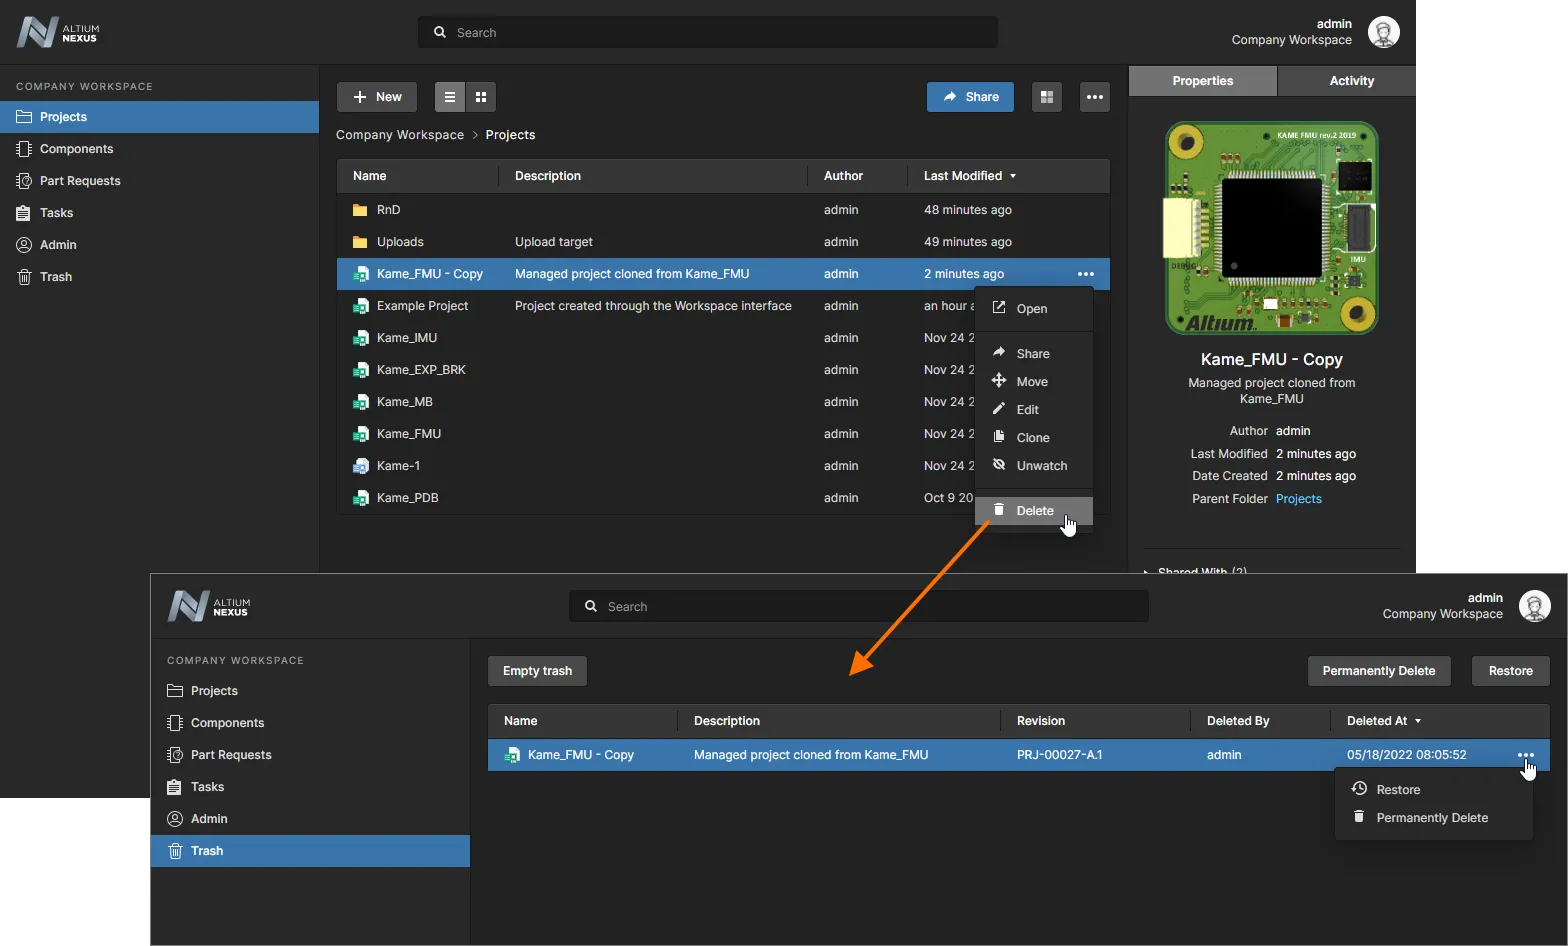Choose Restore from the trash row menu
Screen dimensions: 1568x946
click(x=1434, y=790)
